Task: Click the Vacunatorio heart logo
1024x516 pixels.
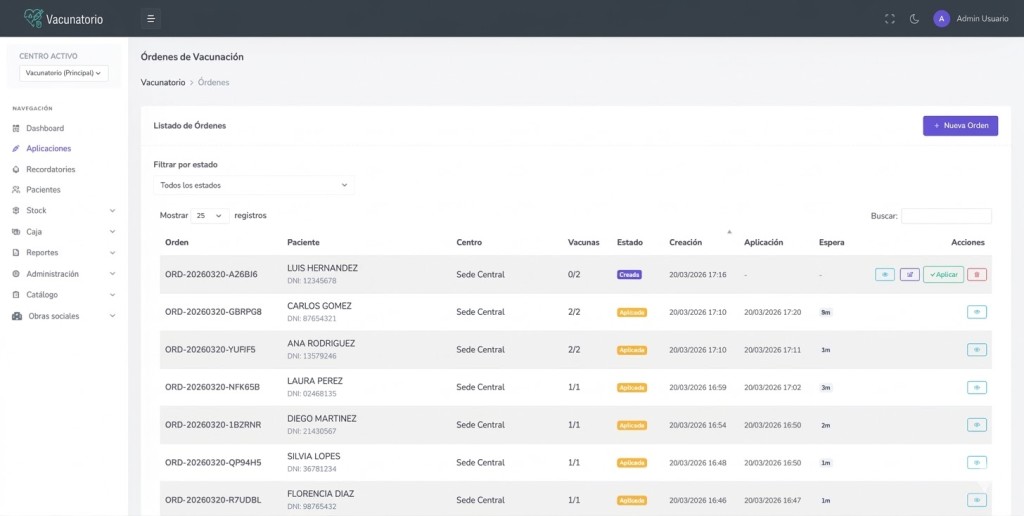Action: click(x=33, y=18)
